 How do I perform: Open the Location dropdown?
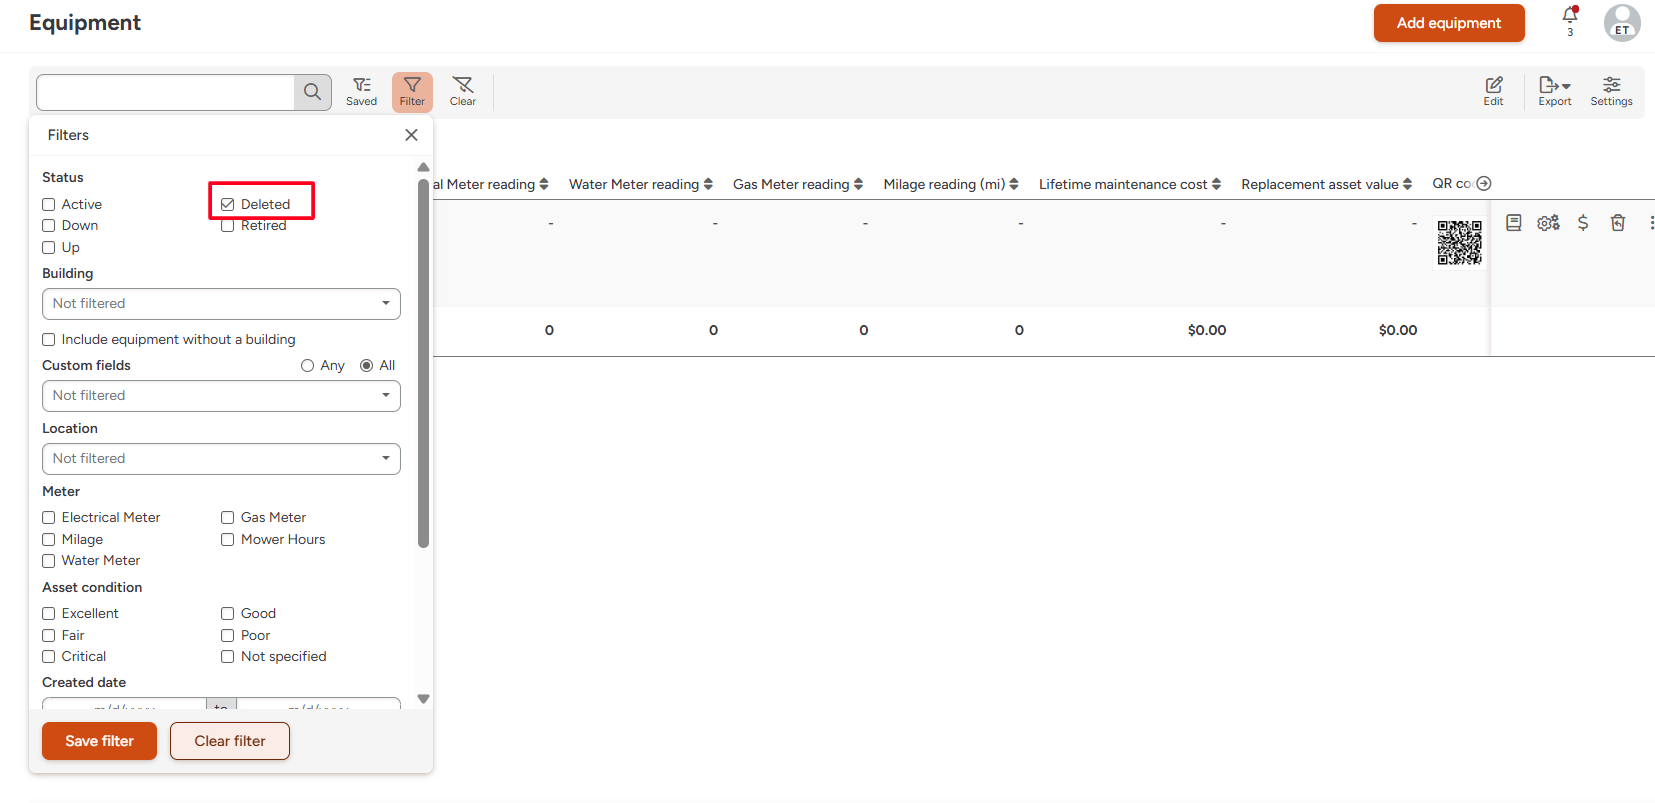click(x=221, y=459)
